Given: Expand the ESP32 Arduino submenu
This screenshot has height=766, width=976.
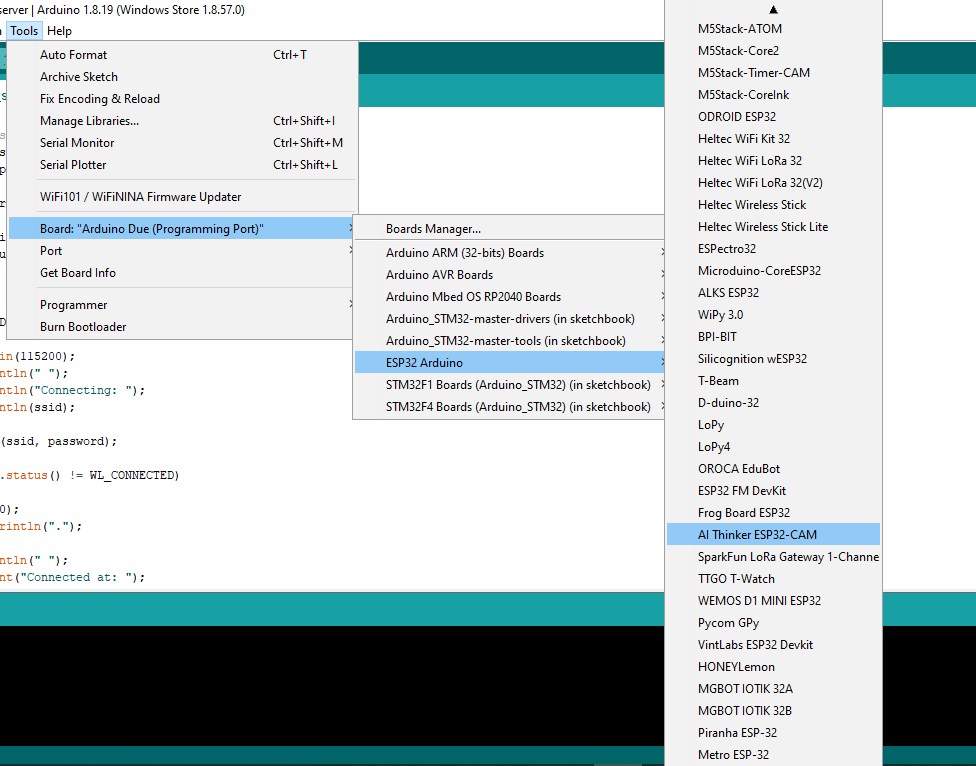Looking at the screenshot, I should 509,362.
